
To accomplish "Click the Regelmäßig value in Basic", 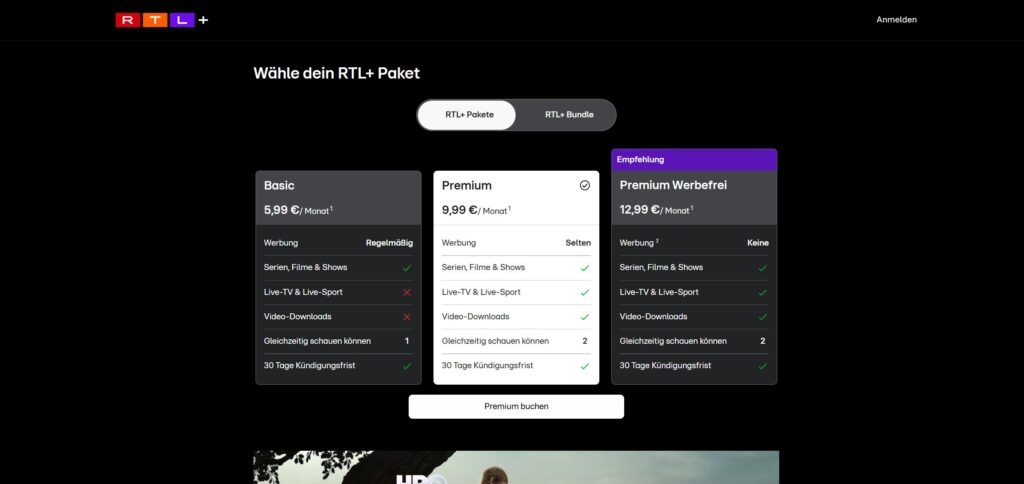I will (x=389, y=243).
